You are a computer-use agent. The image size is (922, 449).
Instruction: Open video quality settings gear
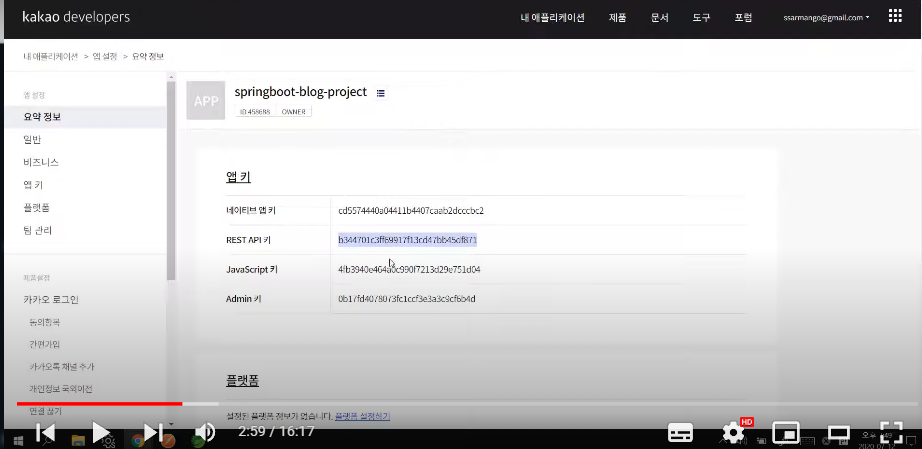[733, 433]
